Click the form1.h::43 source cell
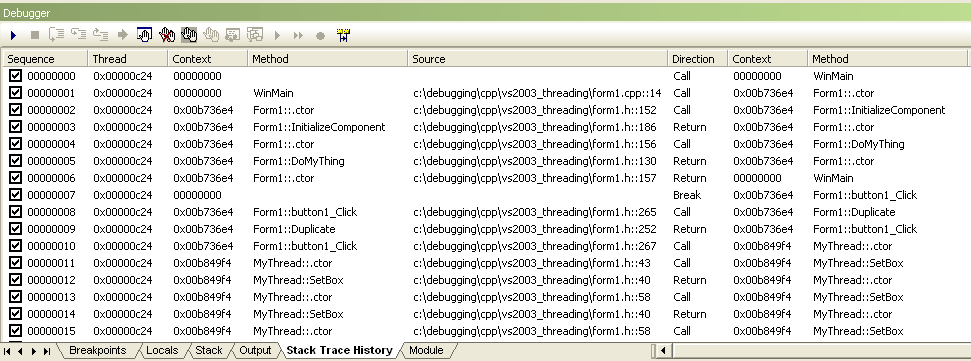 coord(531,263)
